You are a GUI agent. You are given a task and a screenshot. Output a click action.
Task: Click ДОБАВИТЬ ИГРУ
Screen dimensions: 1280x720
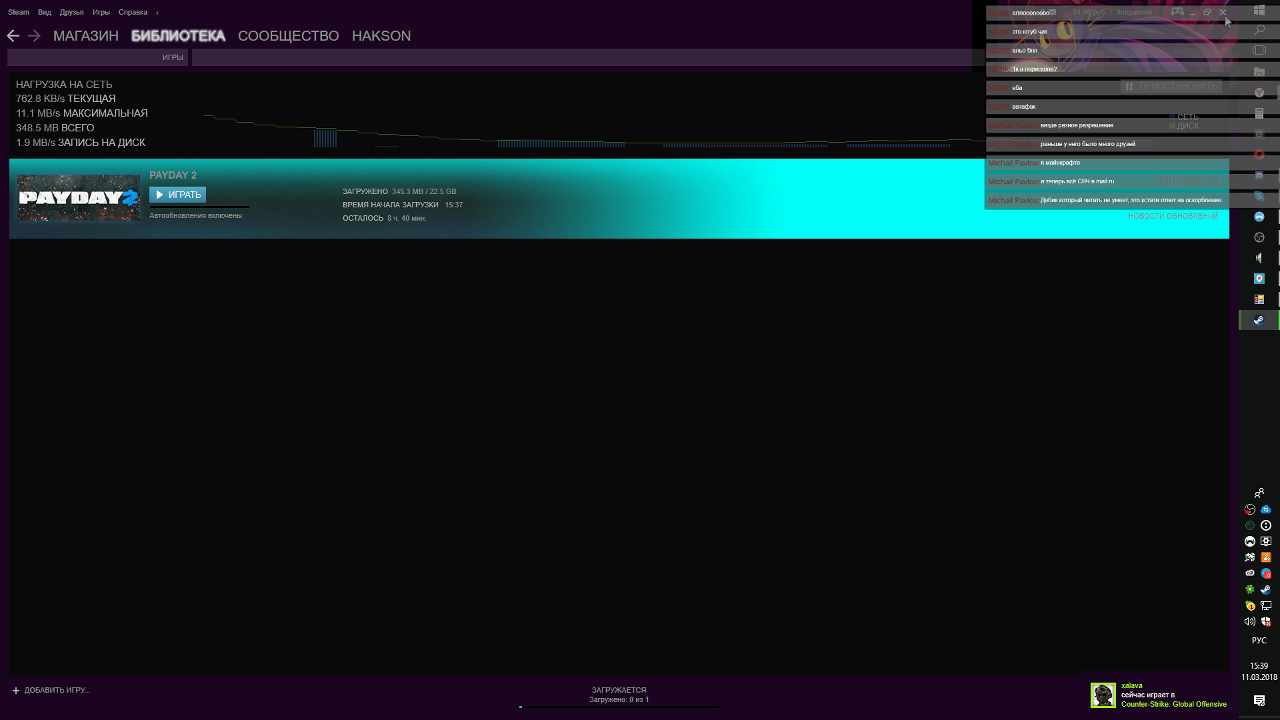point(56,690)
